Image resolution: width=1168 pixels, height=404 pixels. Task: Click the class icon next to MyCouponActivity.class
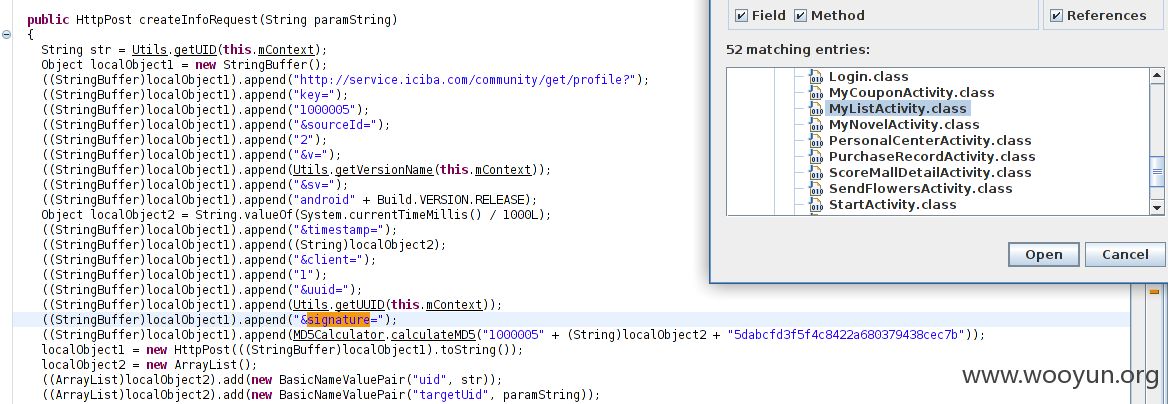(818, 92)
